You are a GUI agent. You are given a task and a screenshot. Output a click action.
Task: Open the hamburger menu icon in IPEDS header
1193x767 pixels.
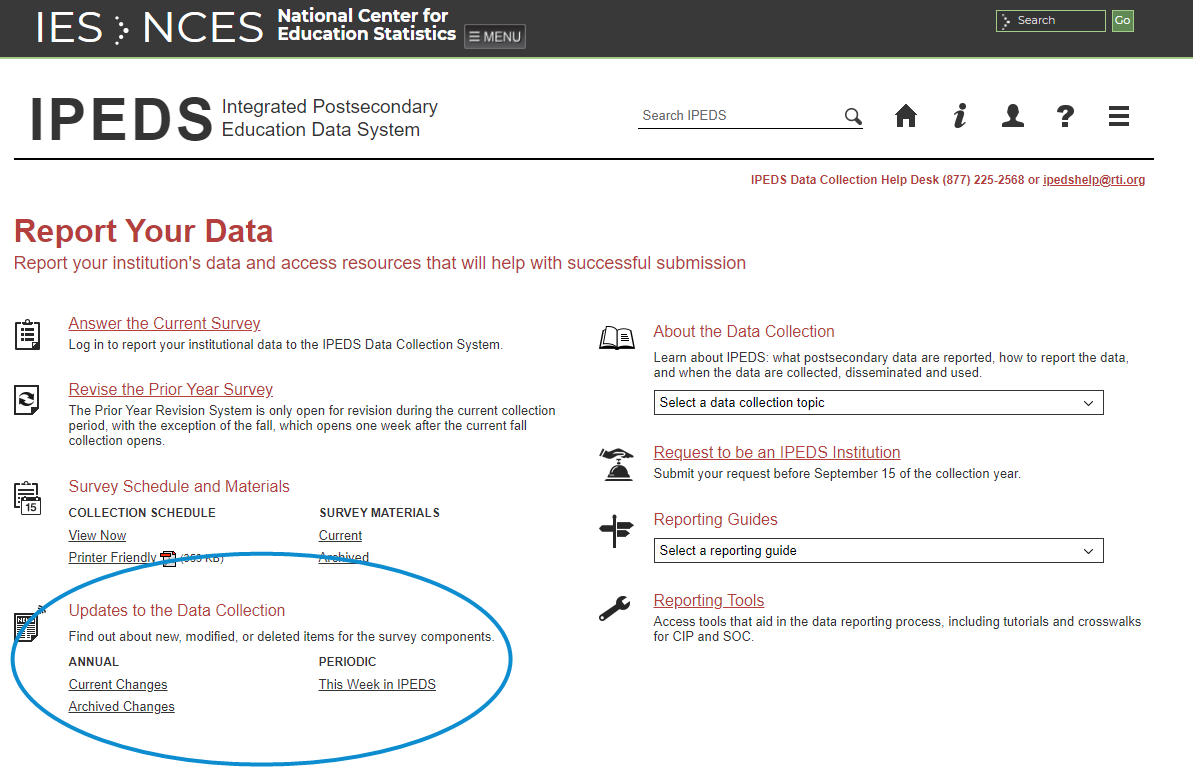point(1118,116)
